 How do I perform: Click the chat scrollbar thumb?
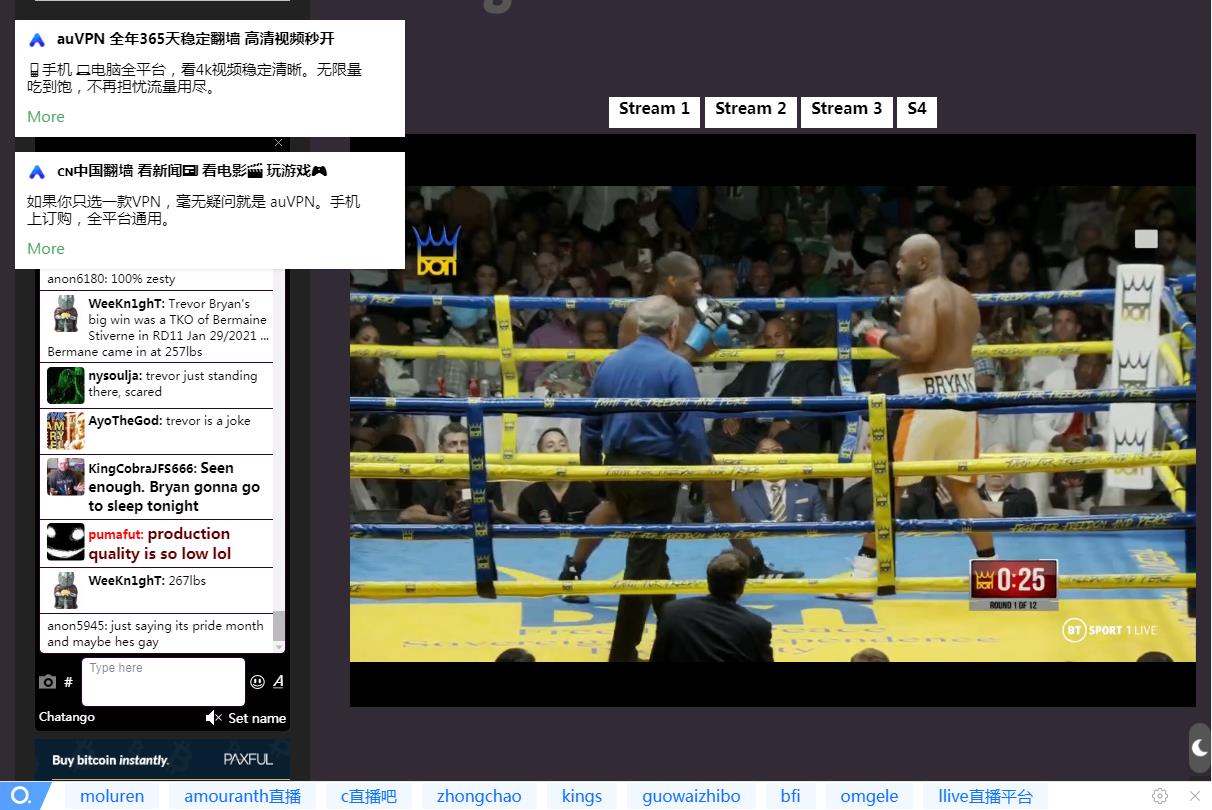tap(279, 626)
